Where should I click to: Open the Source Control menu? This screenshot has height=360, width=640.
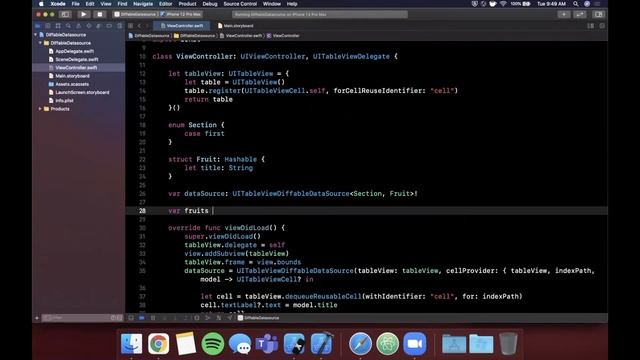[x=240, y=4]
